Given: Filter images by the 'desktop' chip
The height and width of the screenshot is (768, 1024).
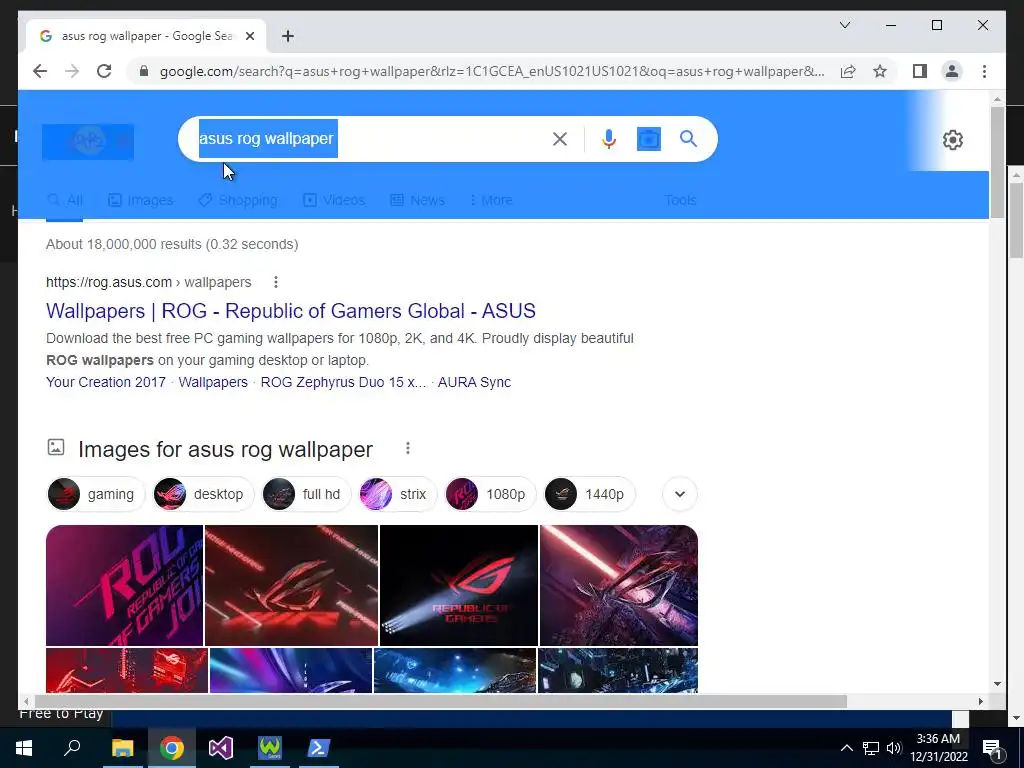Looking at the screenshot, I should pyautogui.click(x=202, y=494).
